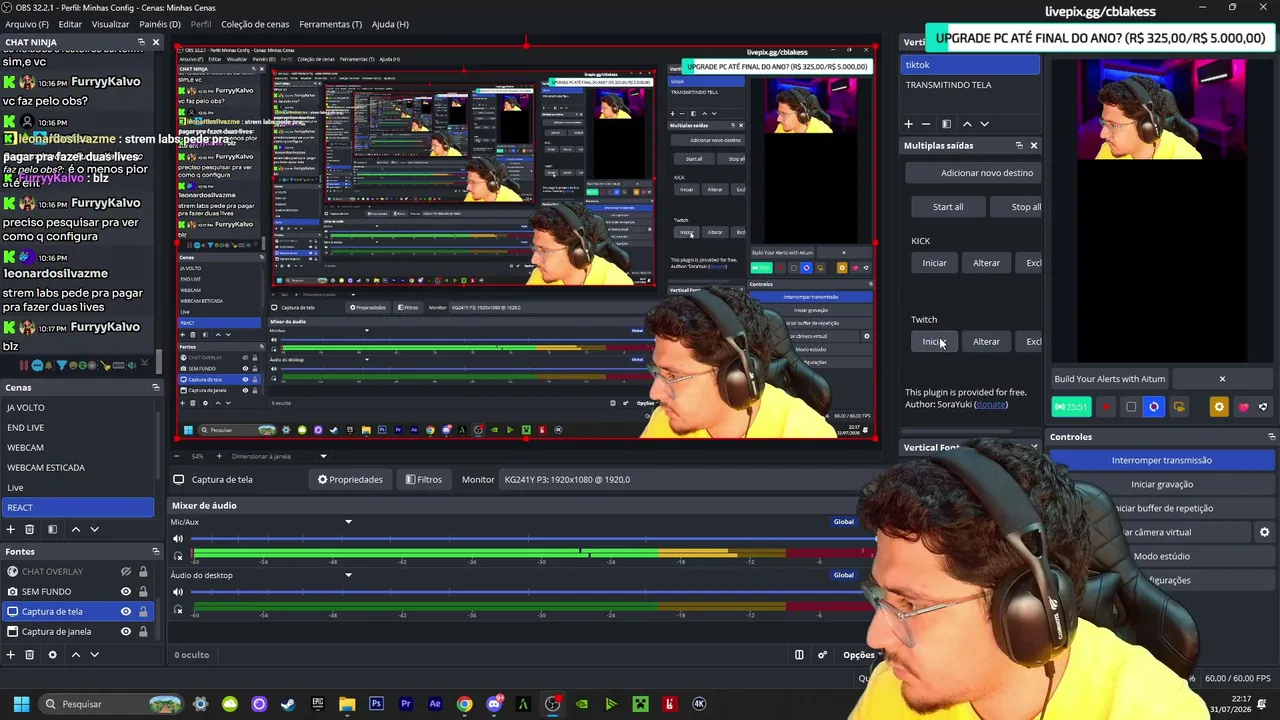Screen dimensions: 1280x720
Task: Pop out the Chat Ninja dock
Action: pos(139,42)
